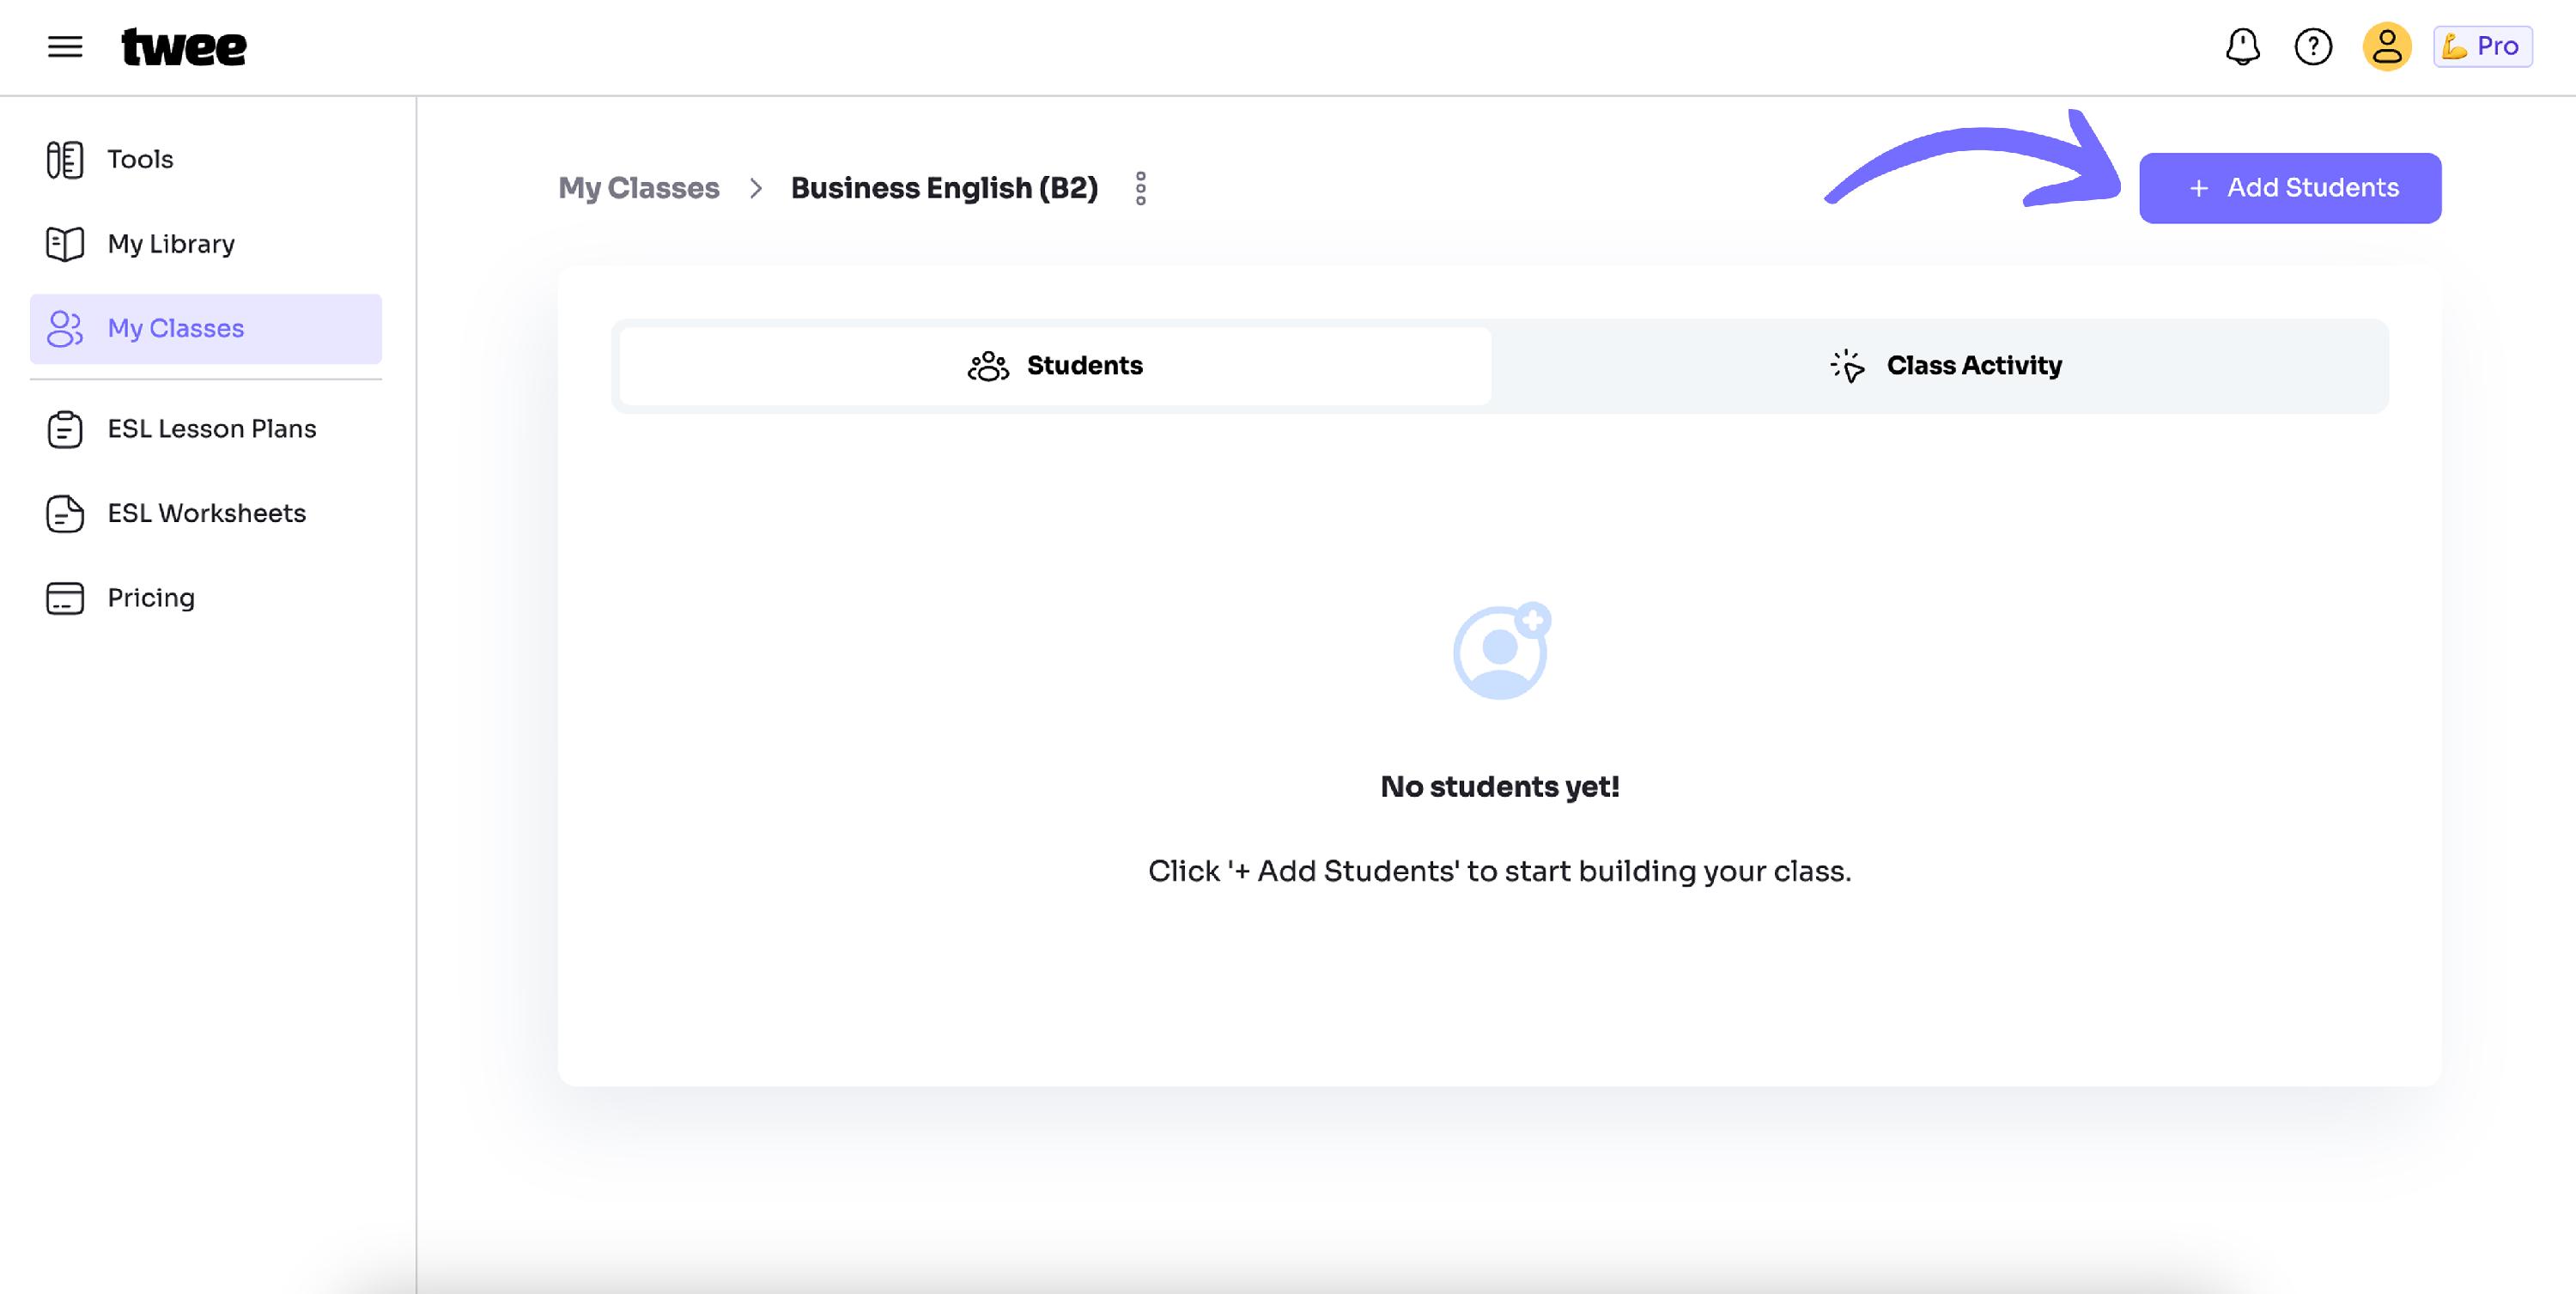Viewport: 2576px width, 1294px height.
Task: Switch to the Class Activity tab
Action: (1944, 366)
